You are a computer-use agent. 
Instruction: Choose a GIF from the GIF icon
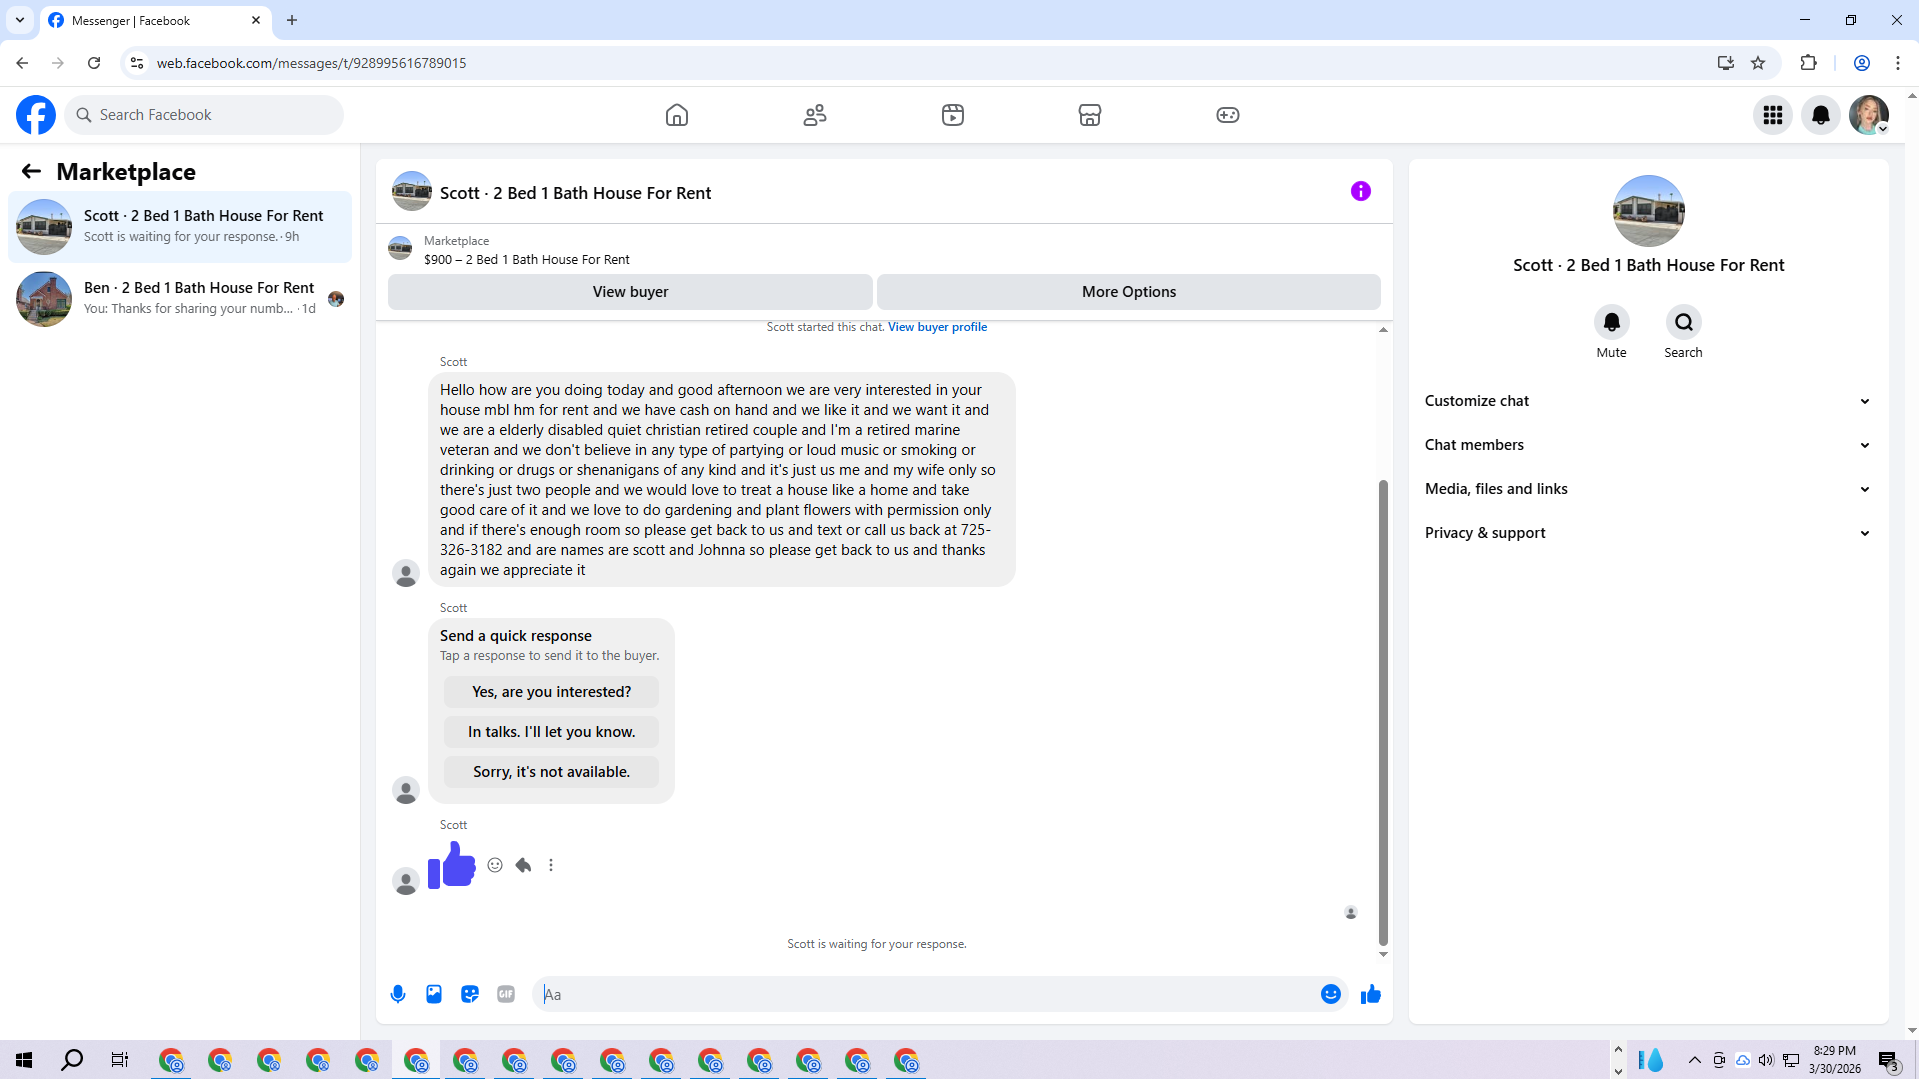pos(506,994)
